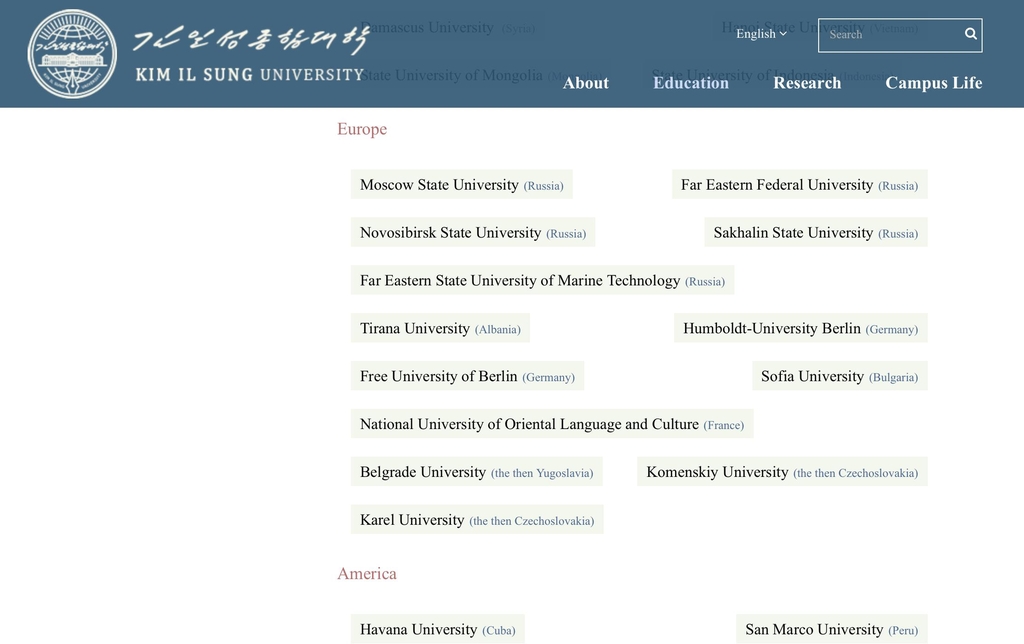Click the America section heading
The height and width of the screenshot is (644, 1024).
pos(366,573)
